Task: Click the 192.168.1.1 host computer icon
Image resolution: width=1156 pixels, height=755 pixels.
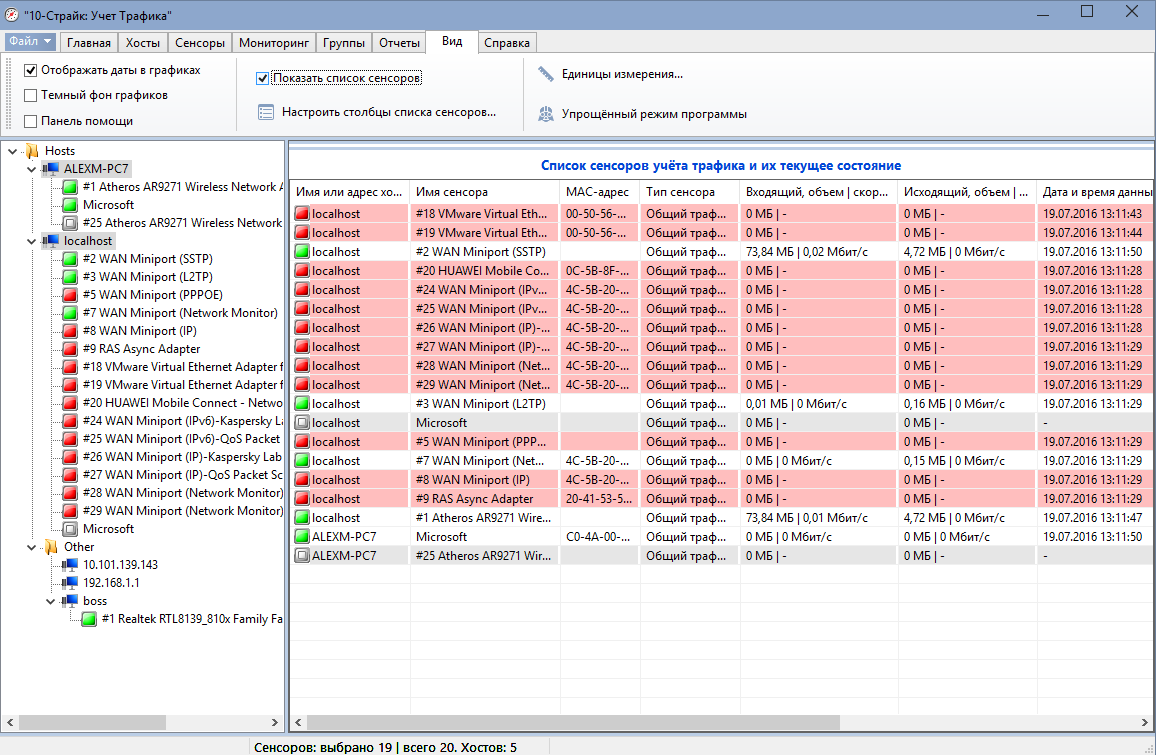Action: coord(70,582)
